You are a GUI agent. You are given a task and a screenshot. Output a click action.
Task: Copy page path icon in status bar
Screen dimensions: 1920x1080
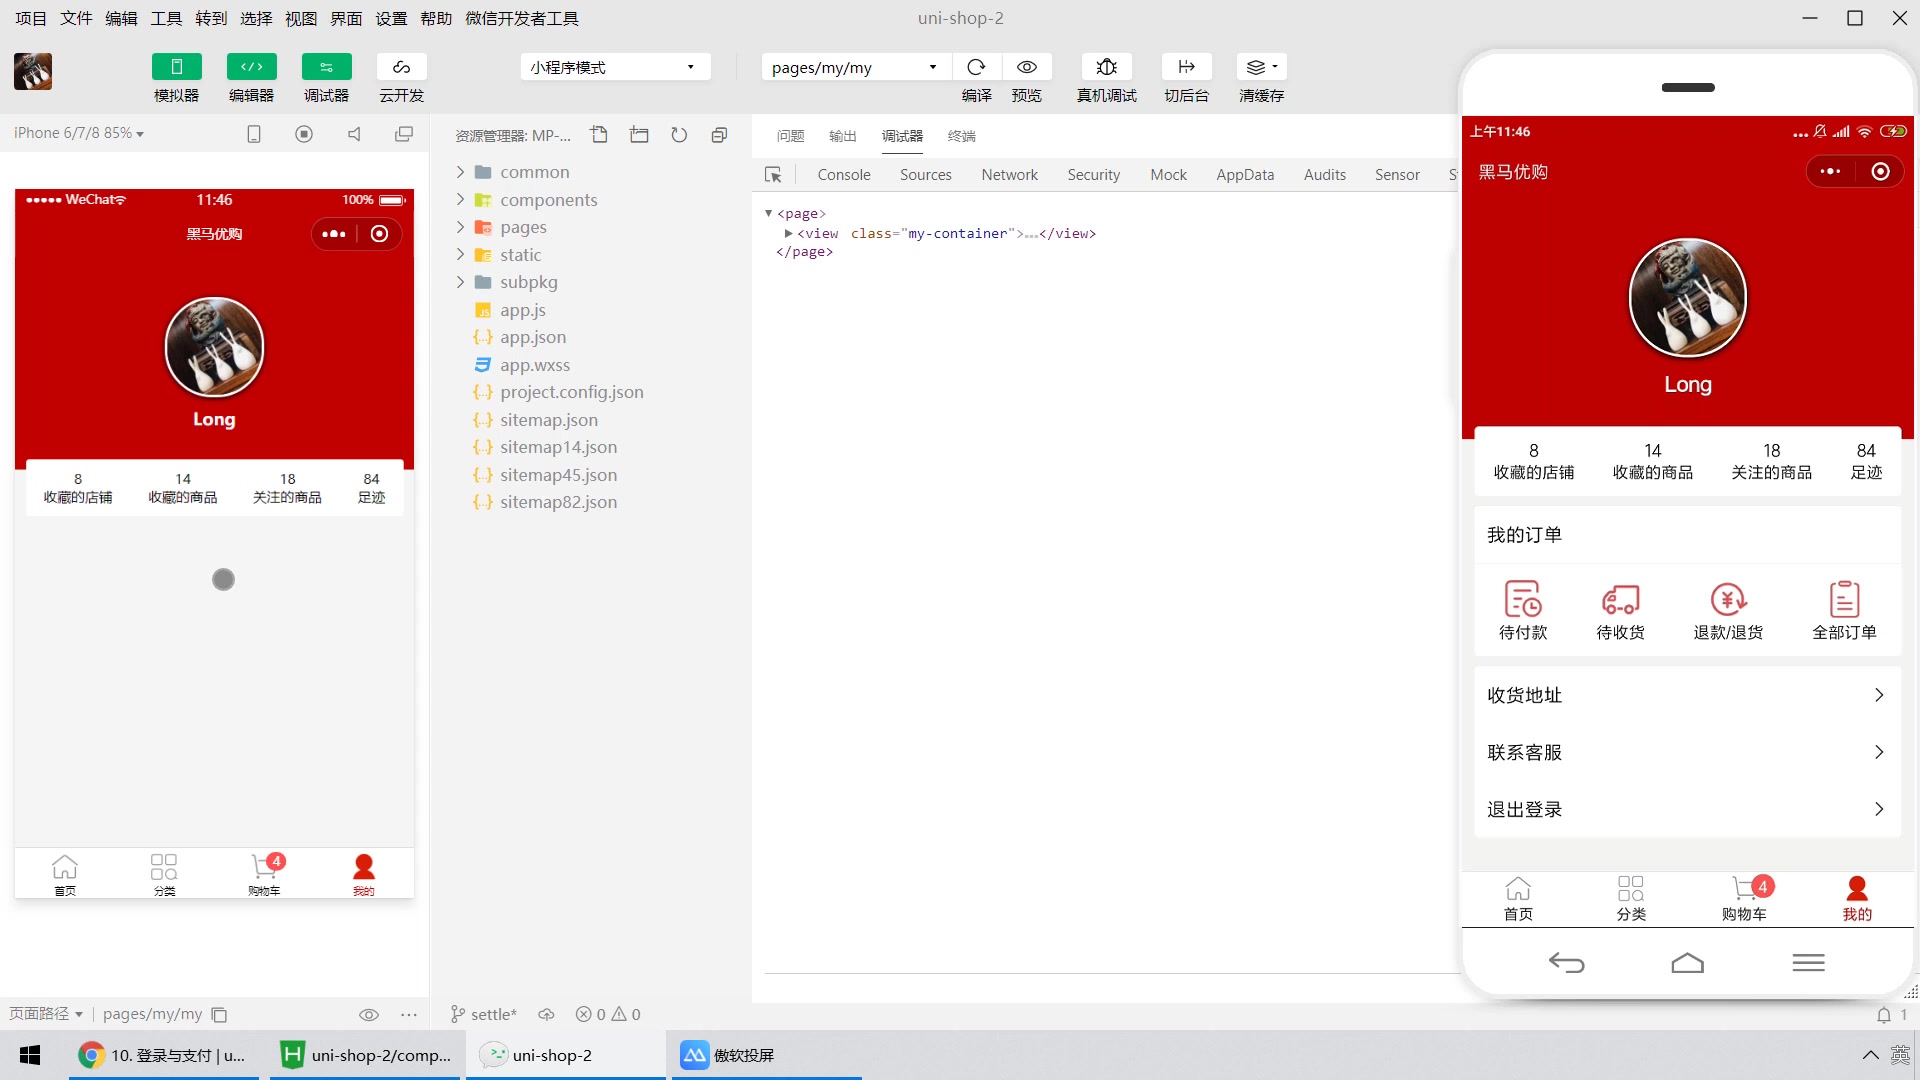[x=219, y=1014]
